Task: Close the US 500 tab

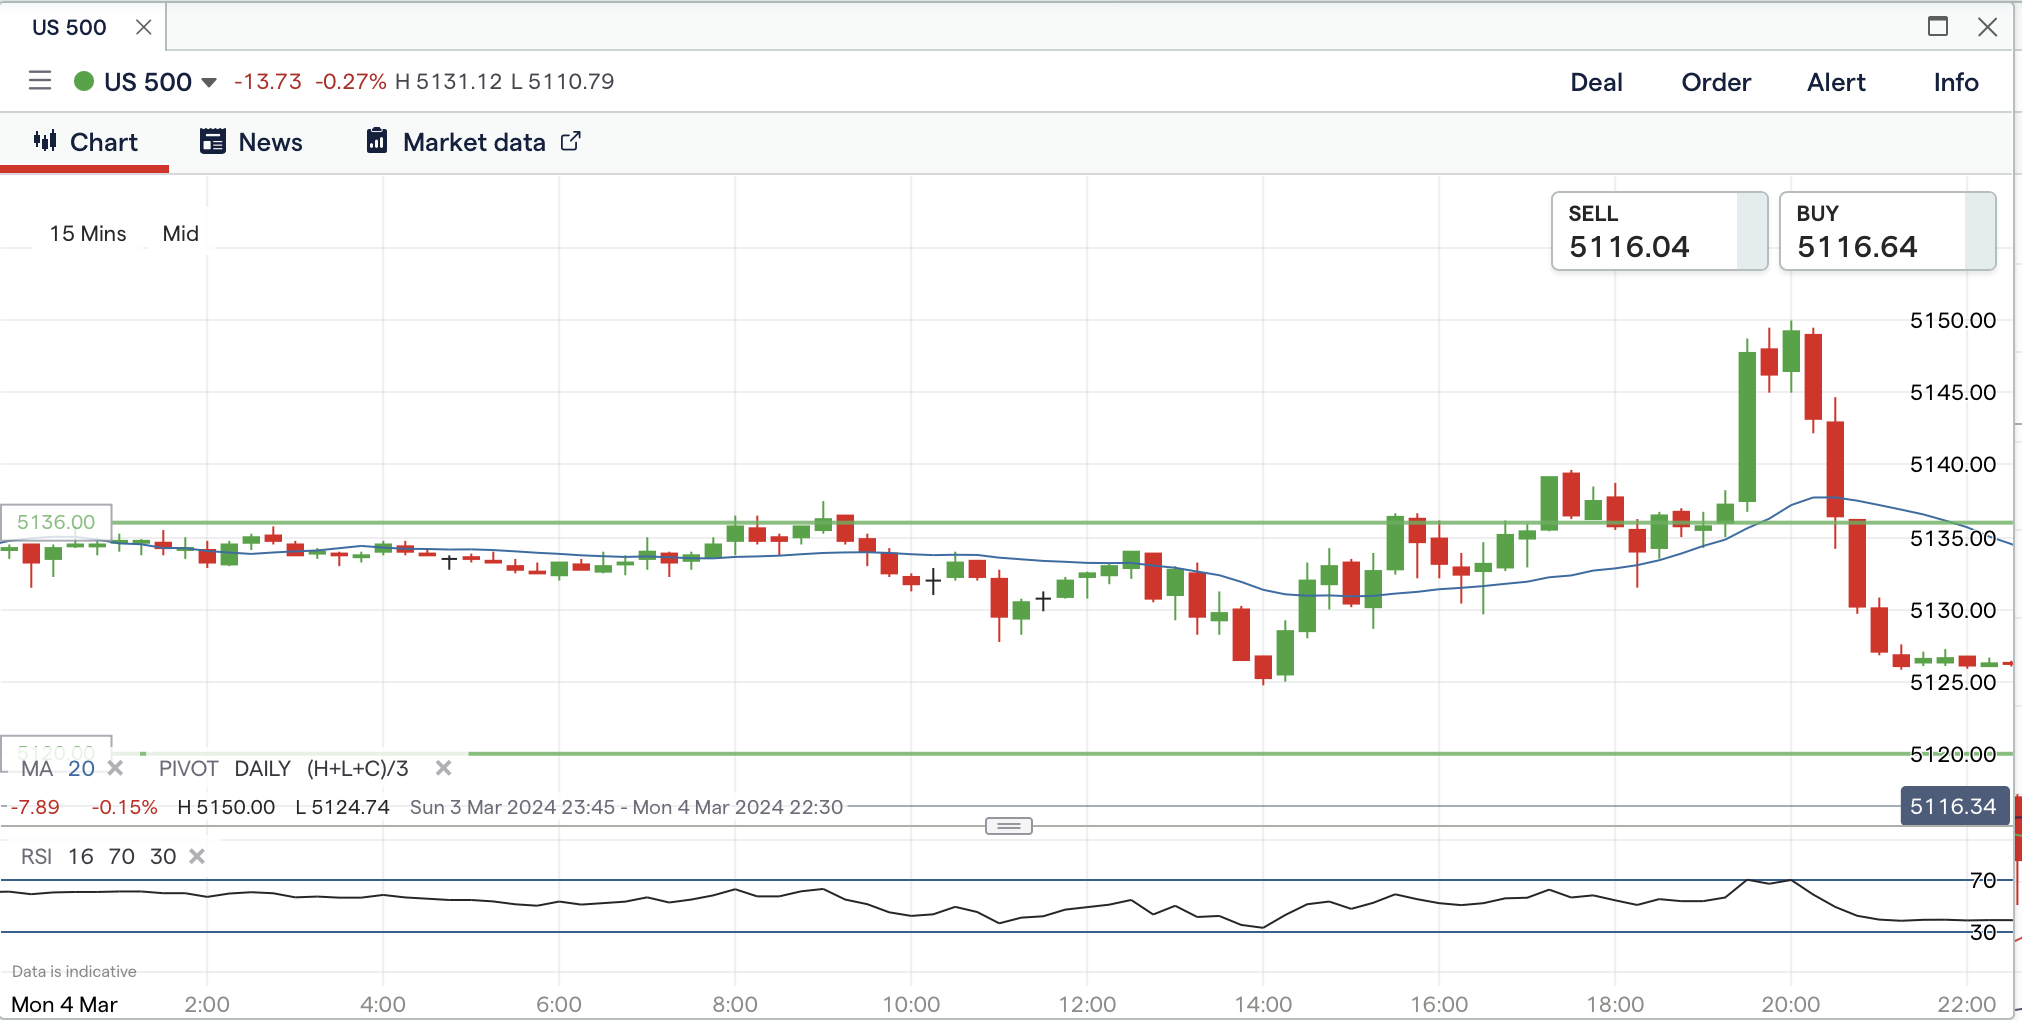Action: (144, 27)
